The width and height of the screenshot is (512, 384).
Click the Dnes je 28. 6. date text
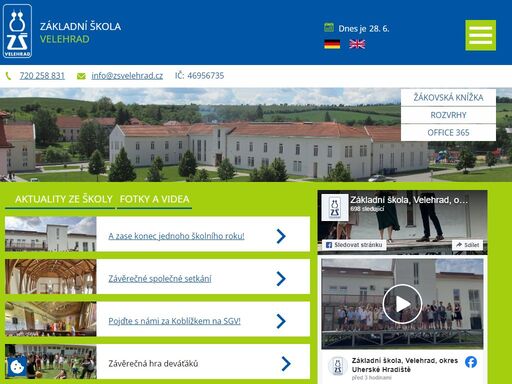(364, 29)
